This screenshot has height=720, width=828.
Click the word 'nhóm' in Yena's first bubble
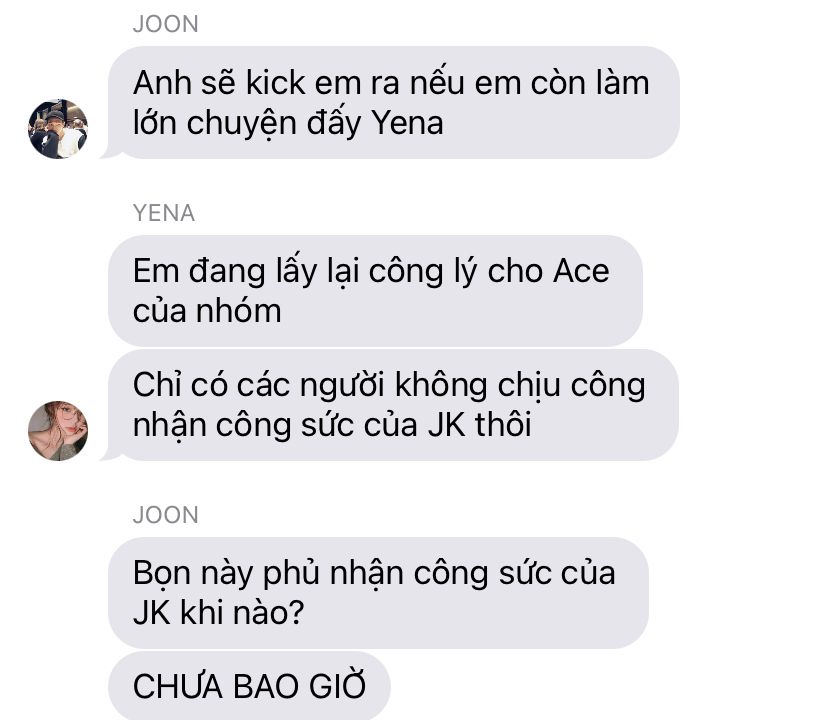[x=239, y=311]
